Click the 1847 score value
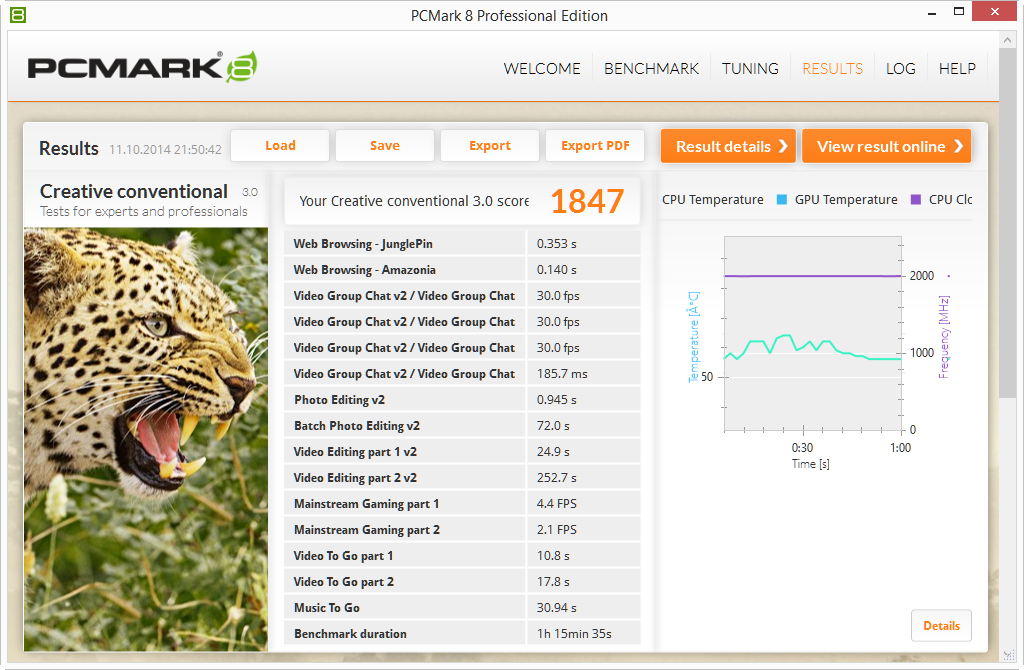Image resolution: width=1024 pixels, height=670 pixels. pos(587,201)
